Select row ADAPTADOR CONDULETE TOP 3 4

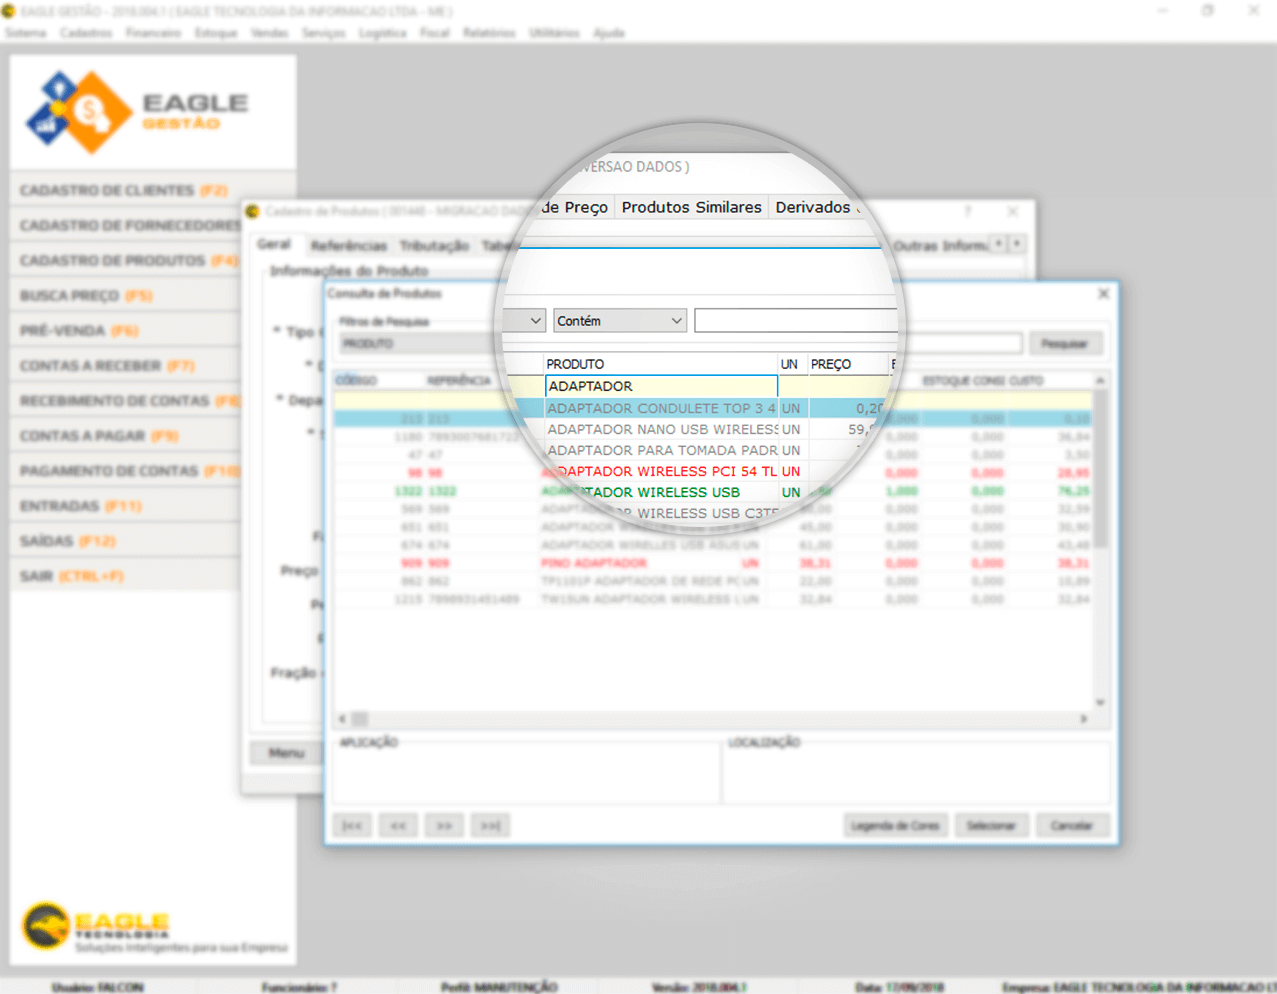661,408
